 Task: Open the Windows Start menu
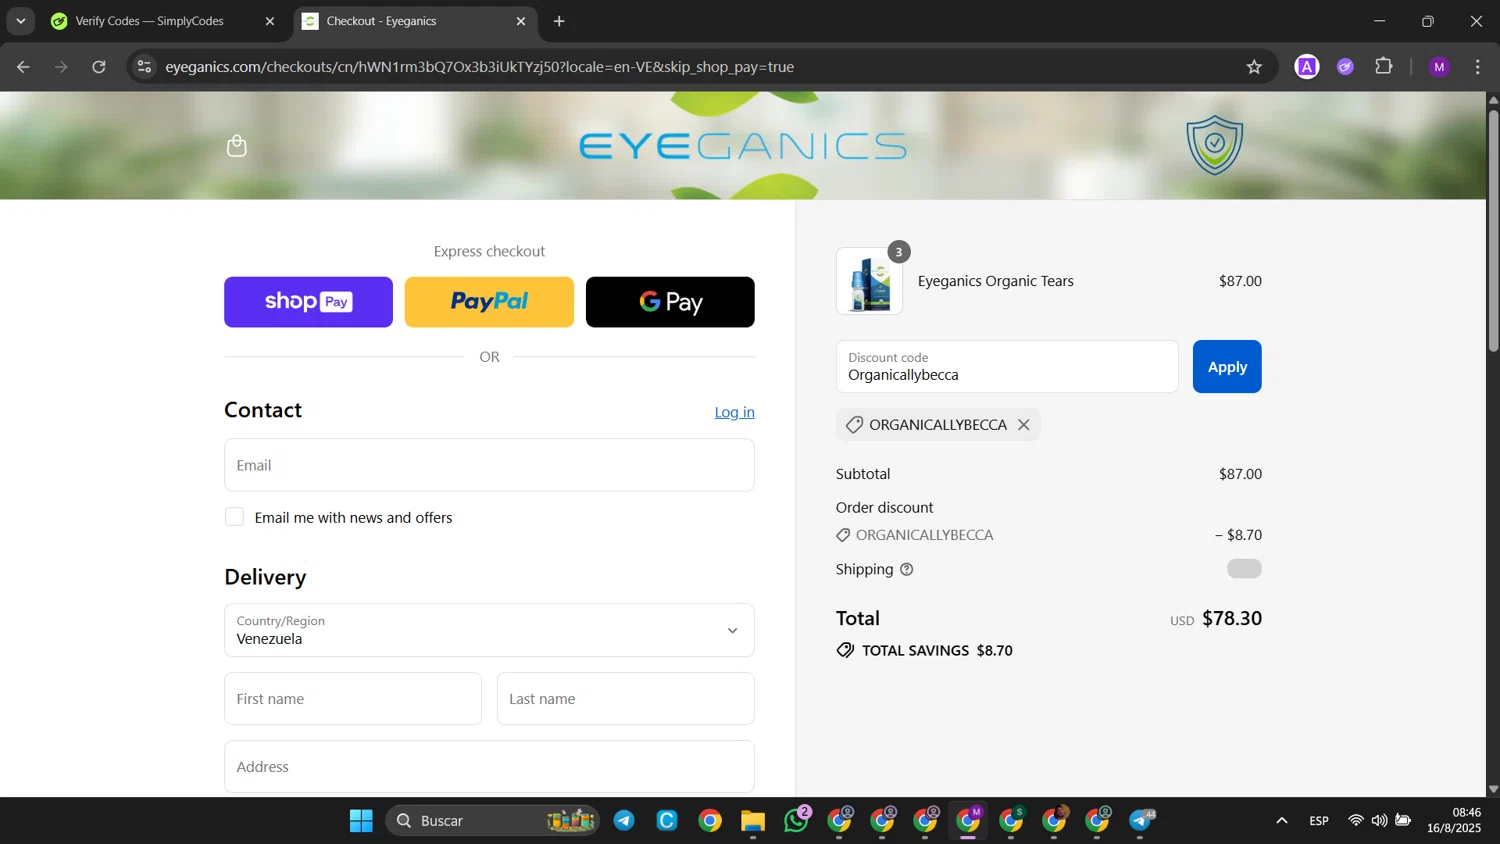click(x=361, y=821)
